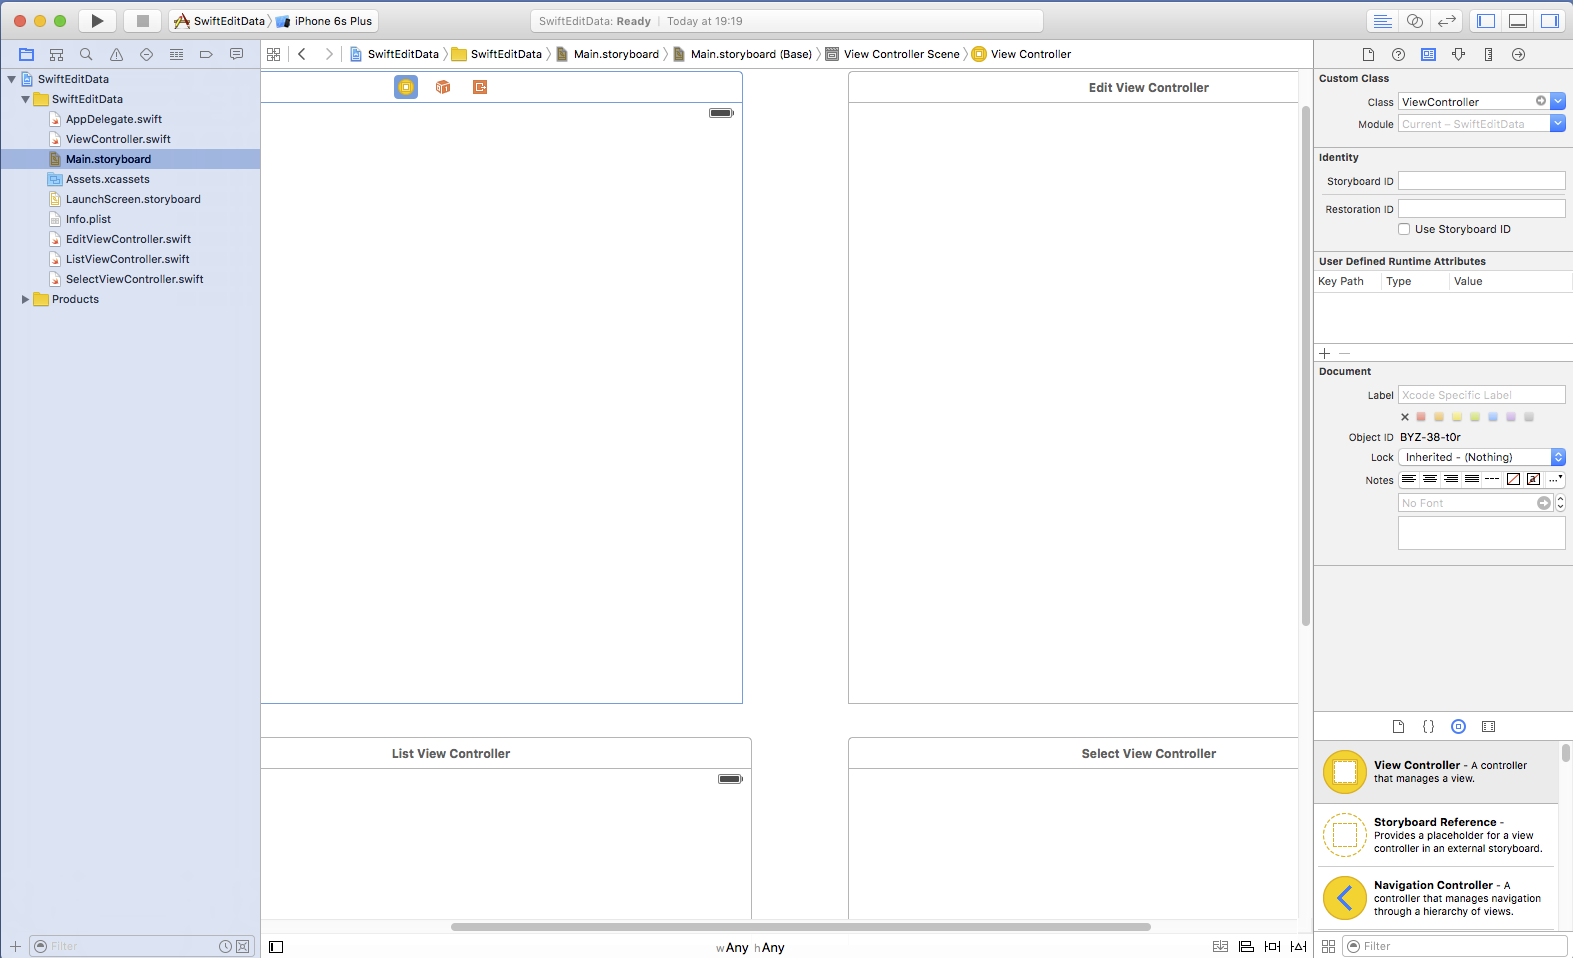Select the red label color swatch
Screen dimensions: 1573x958
point(1421,417)
